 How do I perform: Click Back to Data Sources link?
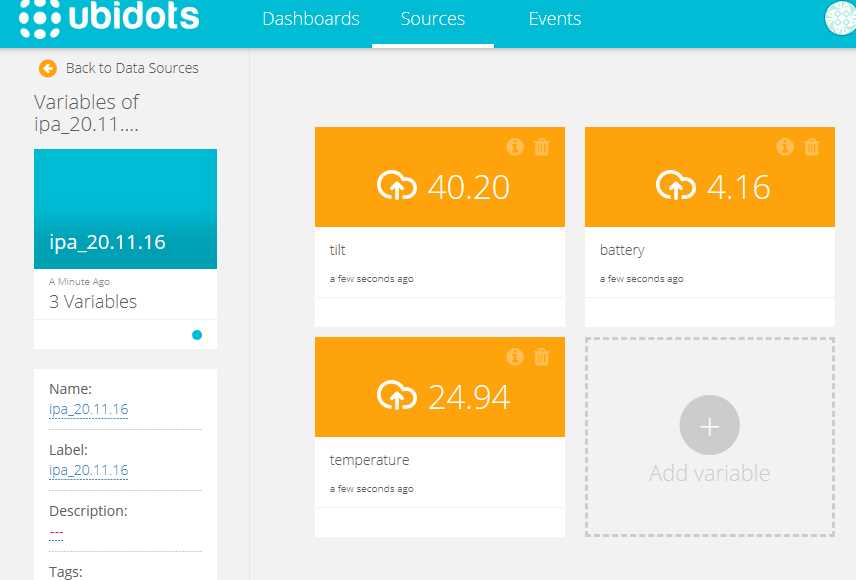point(131,68)
